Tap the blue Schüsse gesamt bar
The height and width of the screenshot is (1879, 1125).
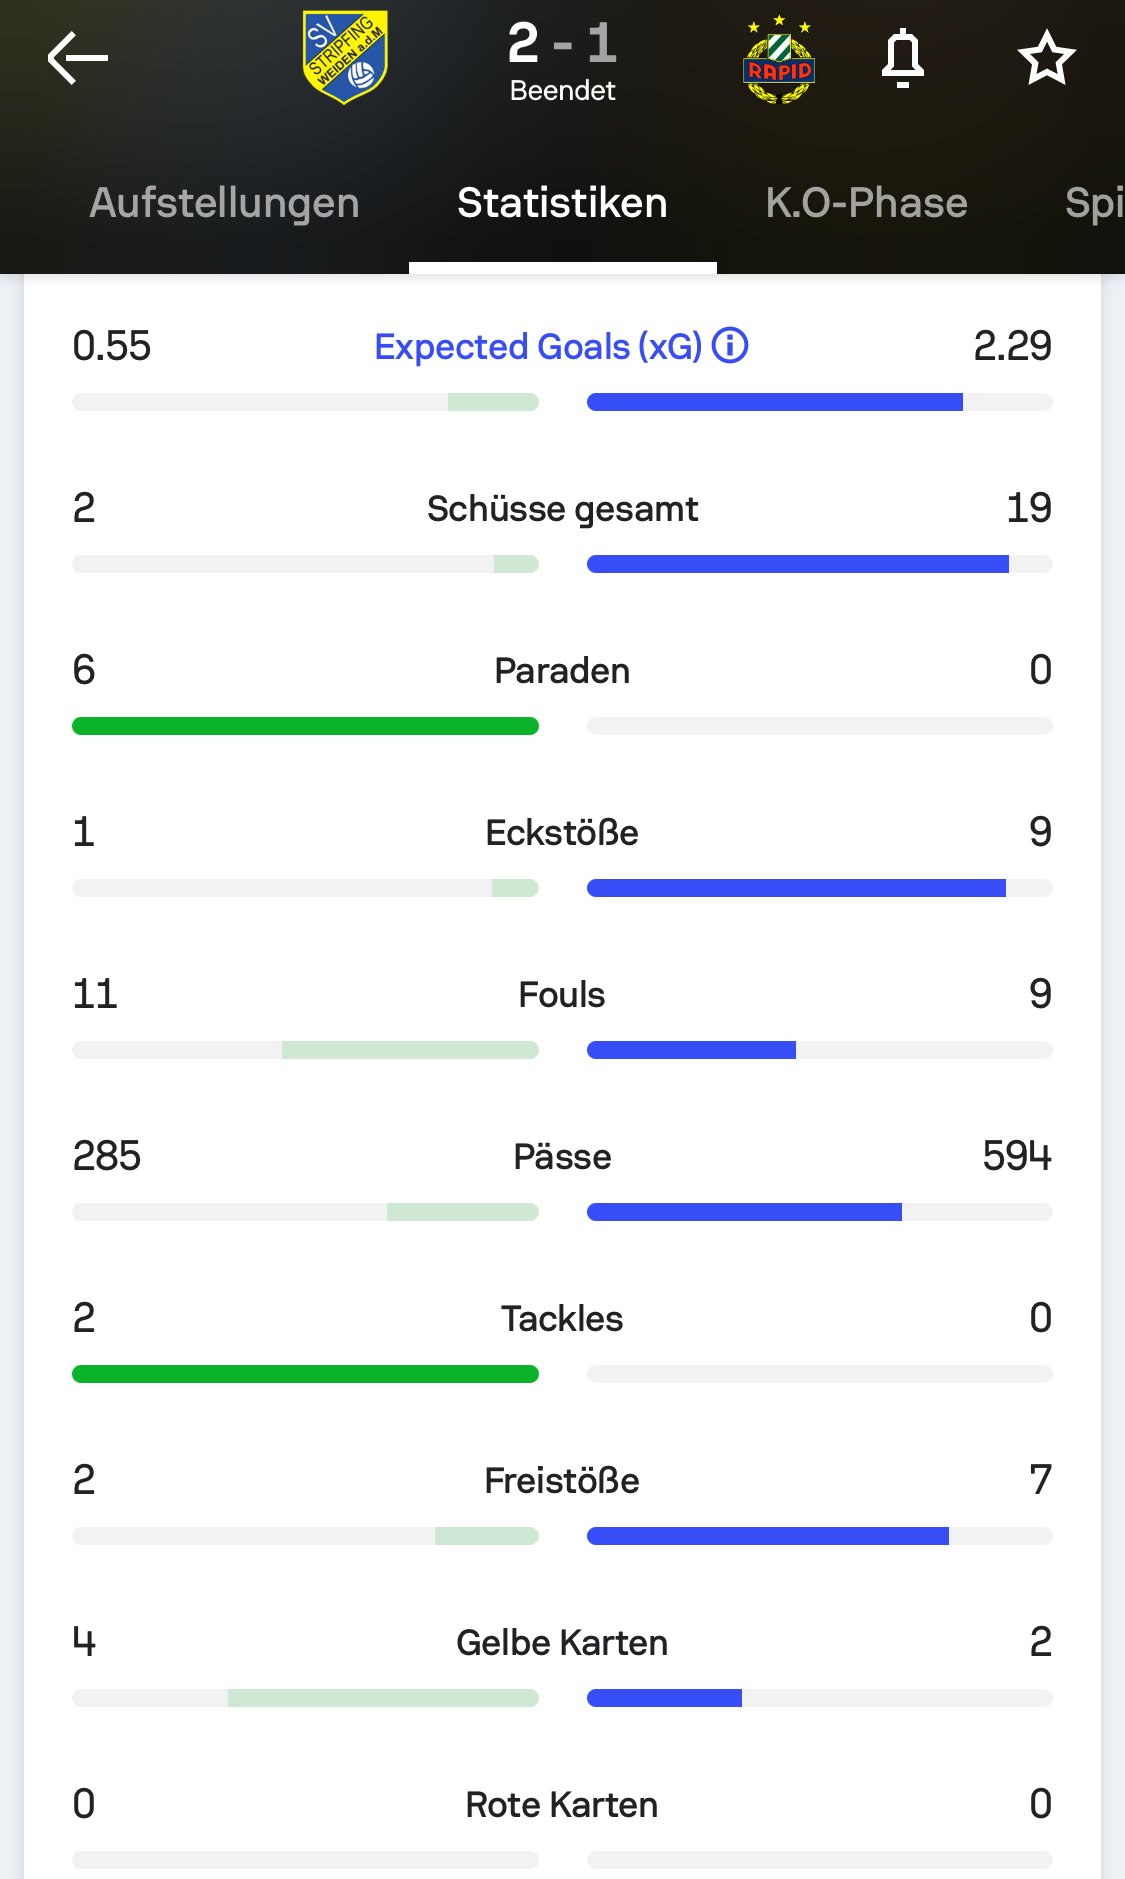point(798,564)
